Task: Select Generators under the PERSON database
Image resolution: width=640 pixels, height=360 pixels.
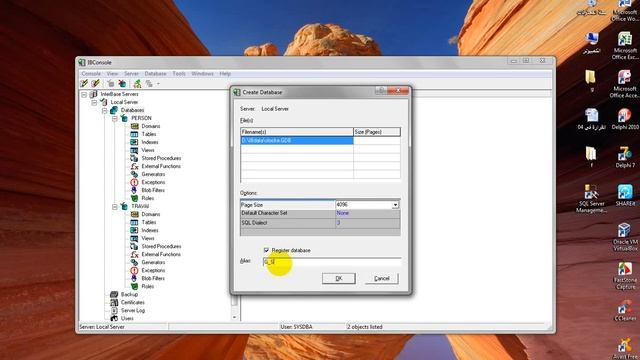Action: click(x=153, y=174)
